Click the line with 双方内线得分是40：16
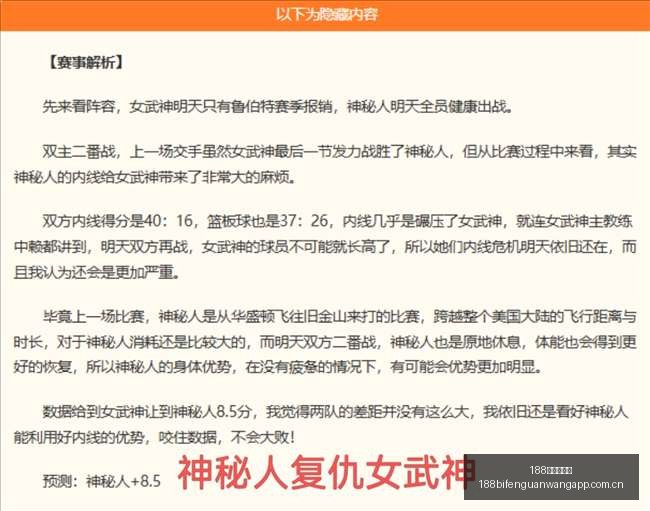 [x=338, y=221]
